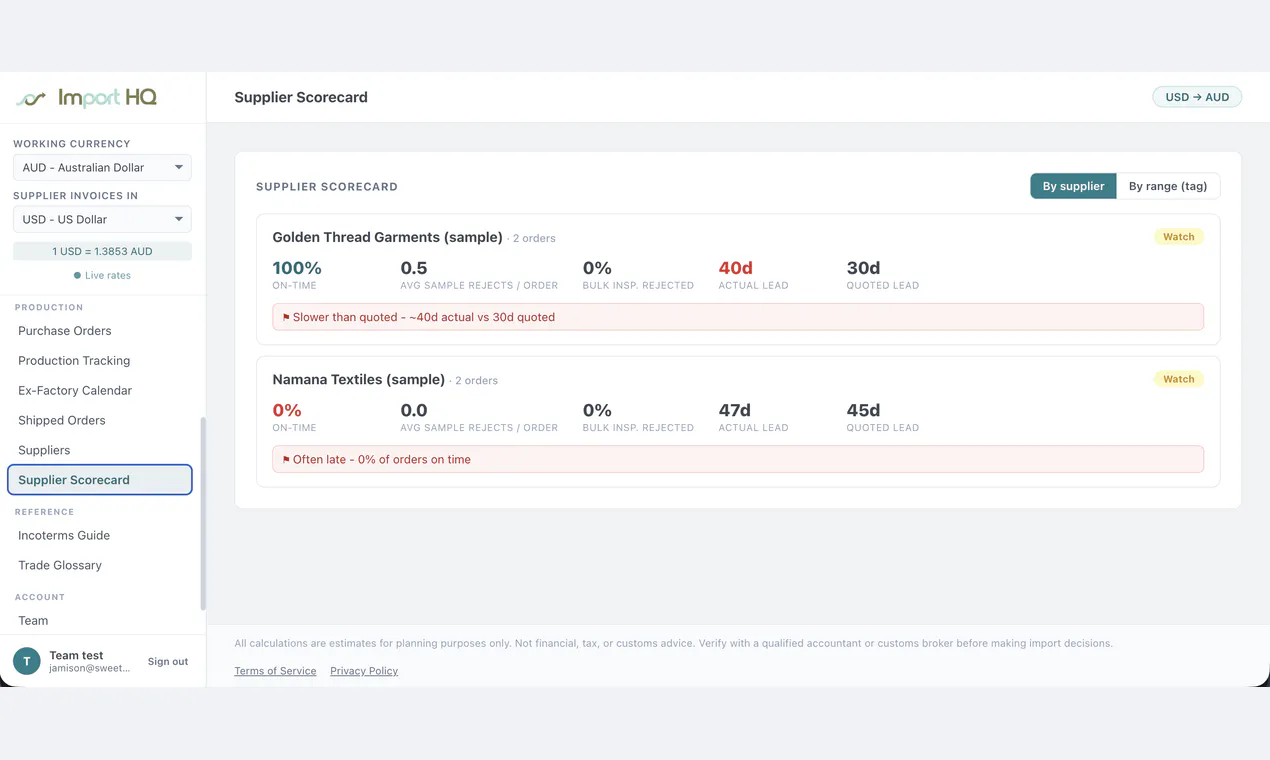Click the Import HQ logo icon

tap(31, 98)
